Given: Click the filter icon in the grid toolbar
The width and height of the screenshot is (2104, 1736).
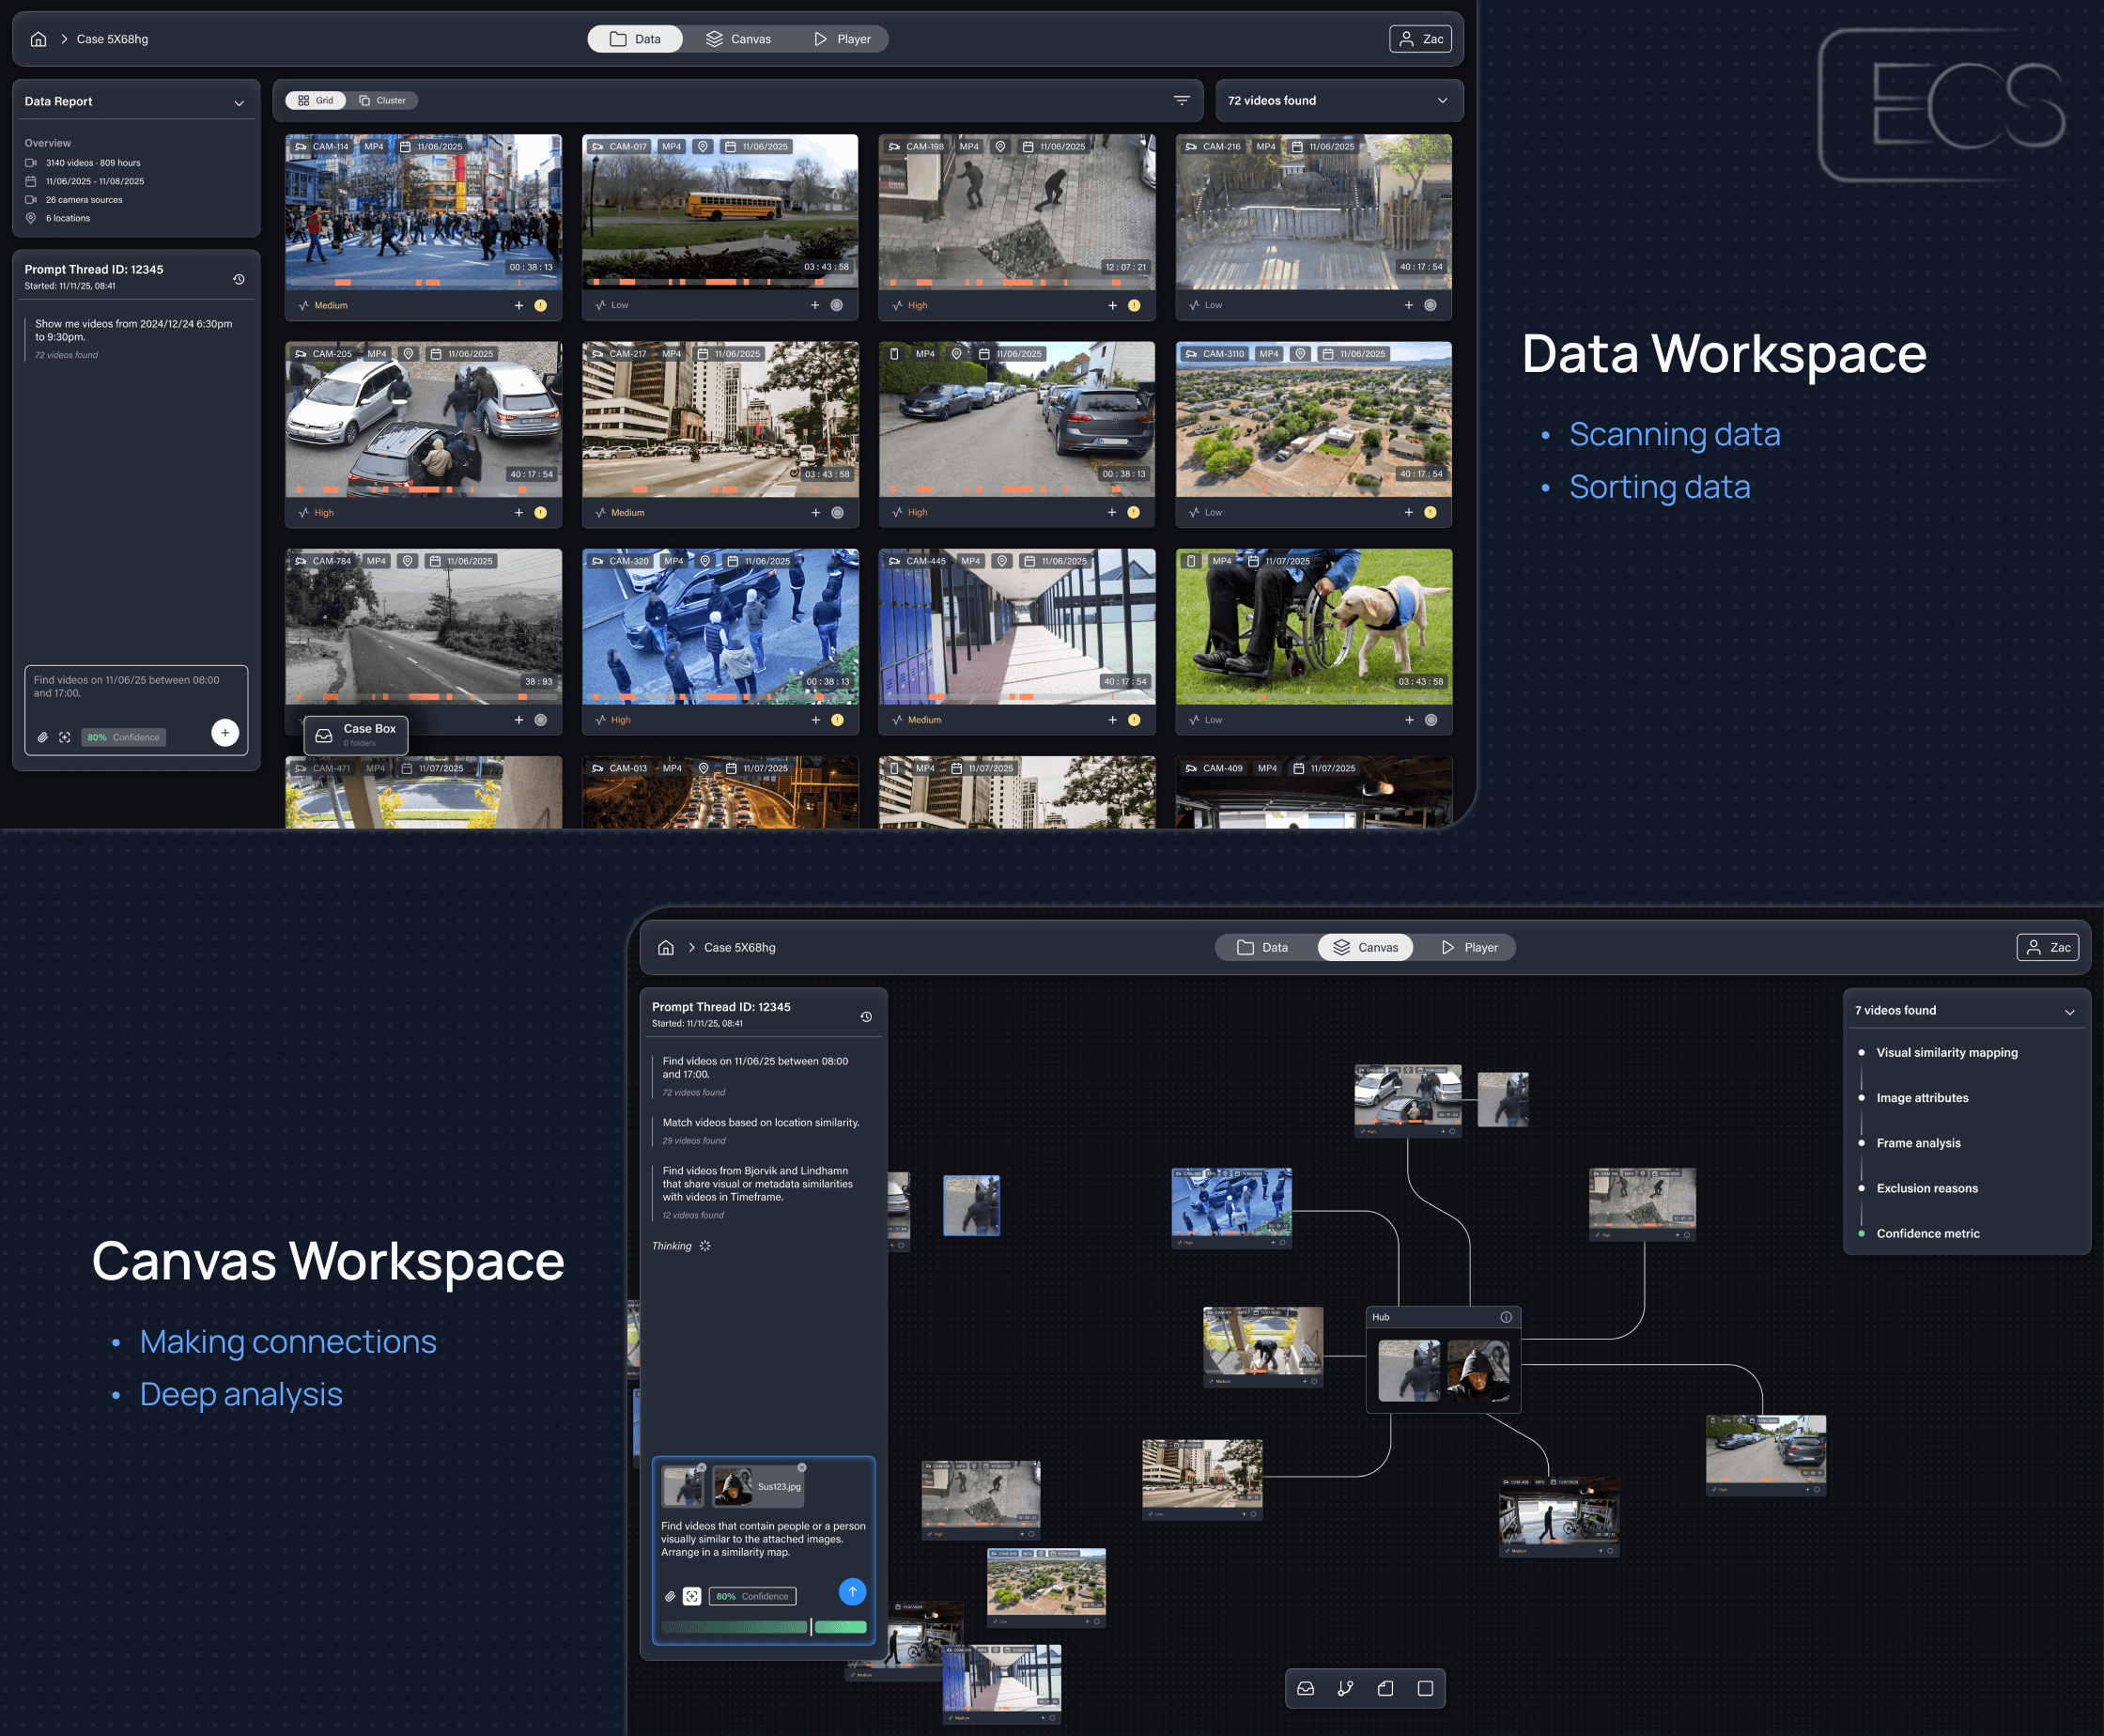Looking at the screenshot, I should click(x=1181, y=101).
